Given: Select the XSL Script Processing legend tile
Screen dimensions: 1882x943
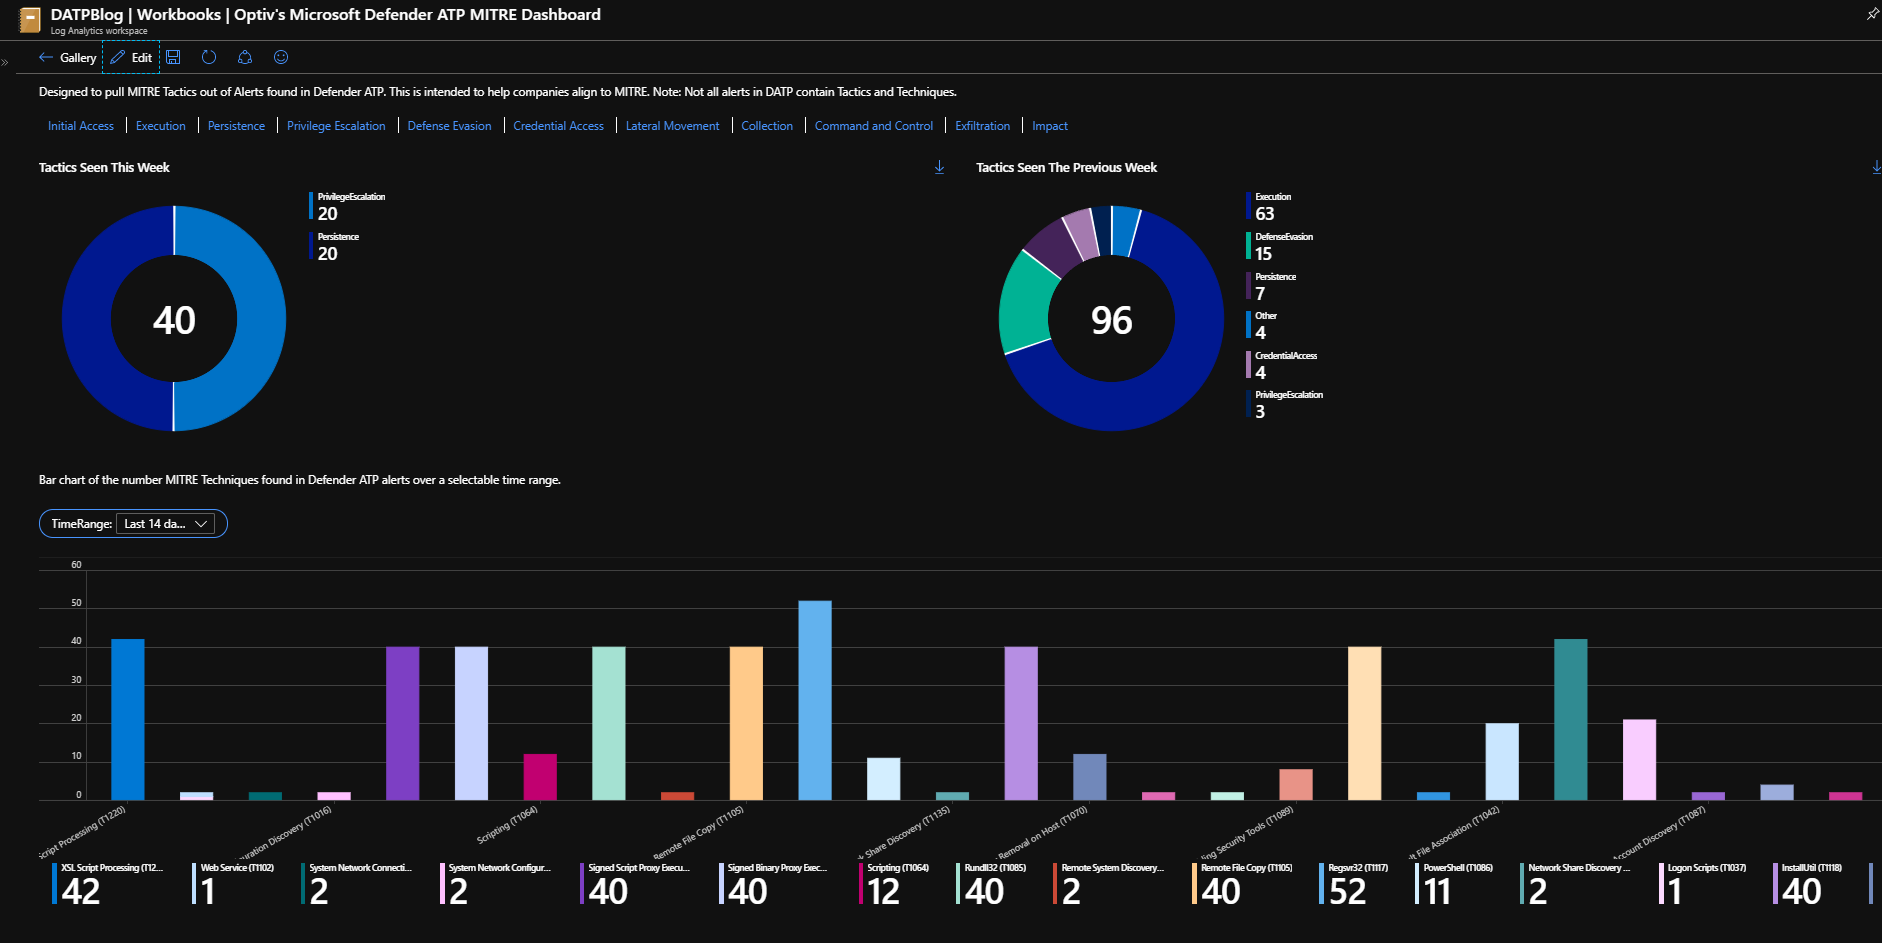Looking at the screenshot, I should tap(110, 884).
